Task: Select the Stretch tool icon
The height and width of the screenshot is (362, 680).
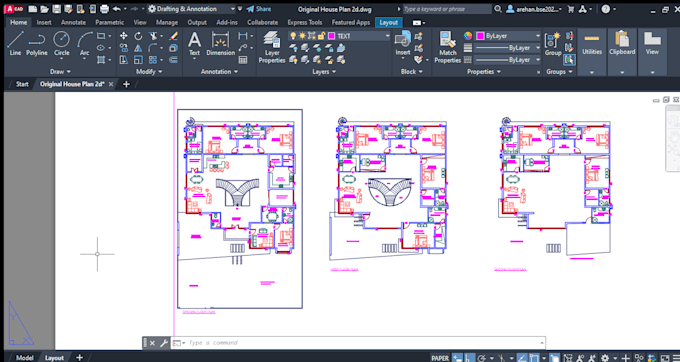Action: 124,60
